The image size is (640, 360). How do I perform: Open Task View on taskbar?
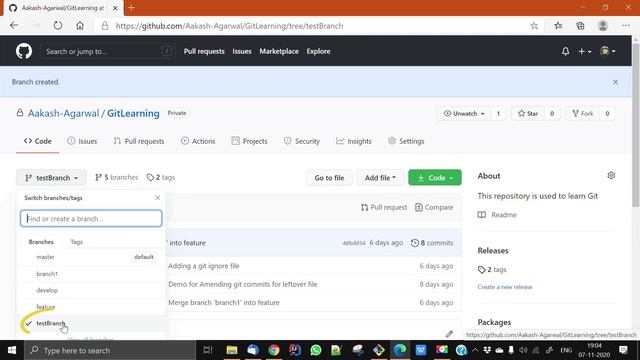click(208, 350)
